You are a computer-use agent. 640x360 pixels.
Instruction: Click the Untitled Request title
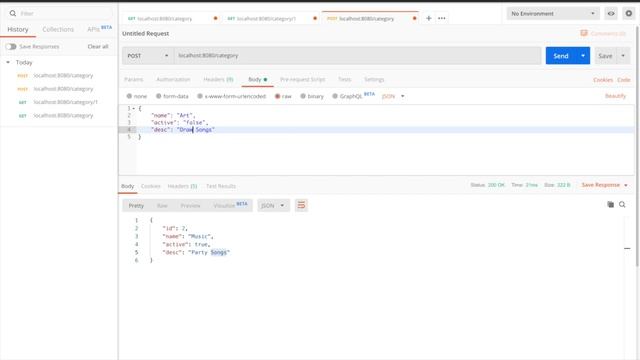coord(145,33)
